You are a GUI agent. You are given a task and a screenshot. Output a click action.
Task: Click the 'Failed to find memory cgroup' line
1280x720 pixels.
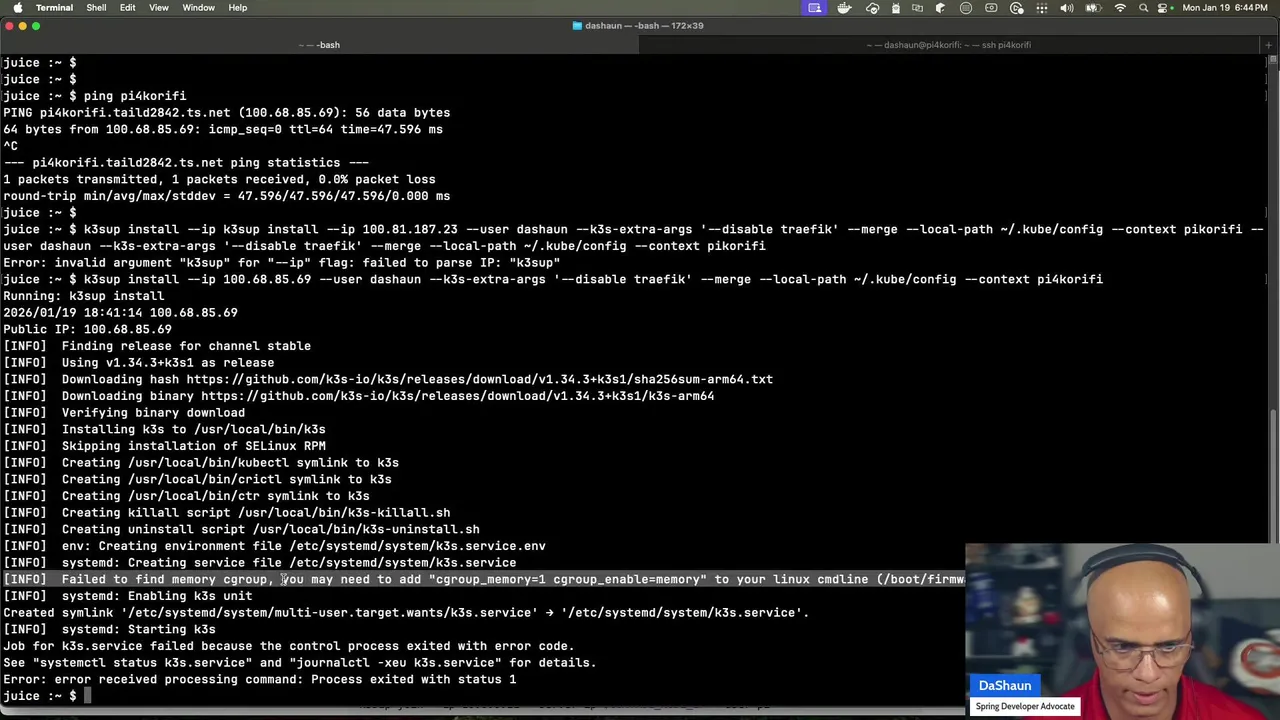(484, 579)
